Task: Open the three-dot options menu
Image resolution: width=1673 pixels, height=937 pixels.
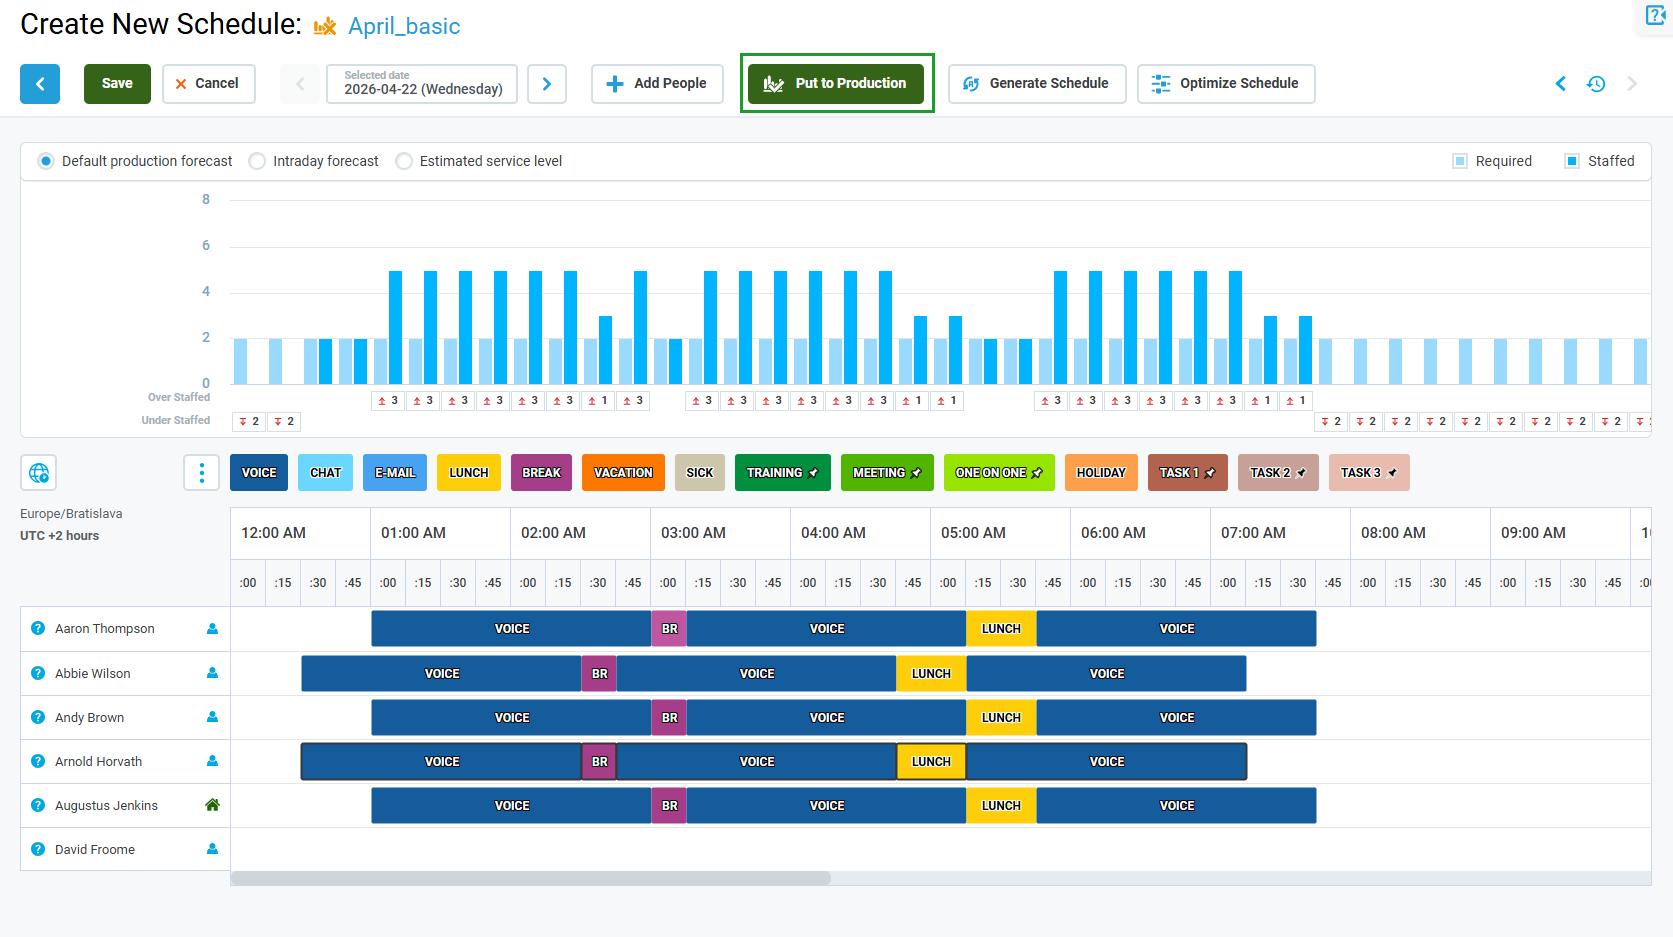Action: [x=201, y=473]
